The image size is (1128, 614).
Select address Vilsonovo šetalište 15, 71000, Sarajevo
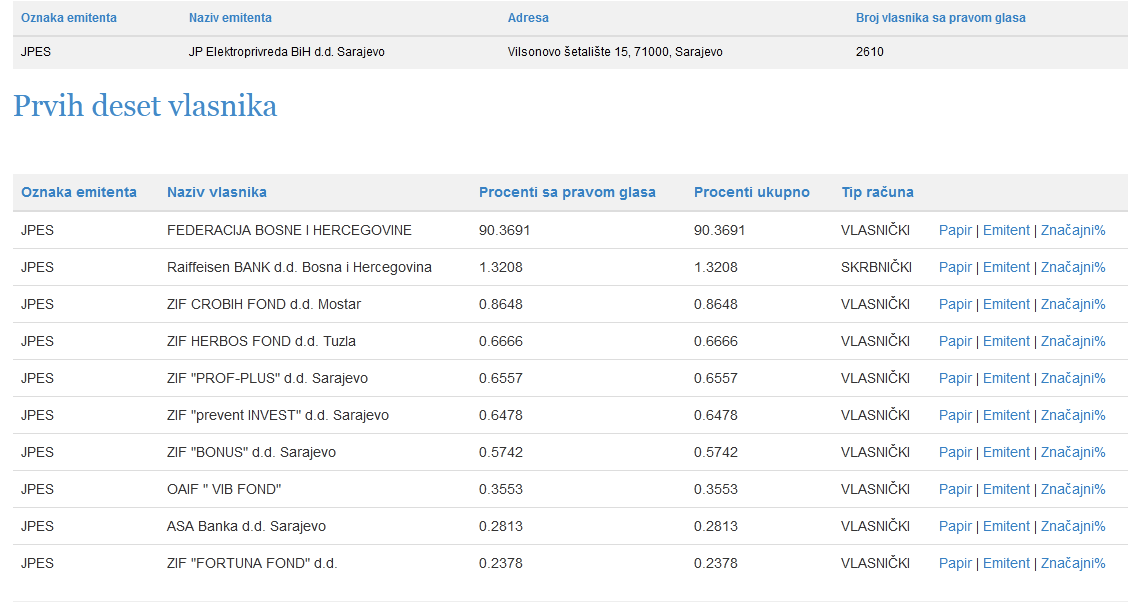pos(615,52)
